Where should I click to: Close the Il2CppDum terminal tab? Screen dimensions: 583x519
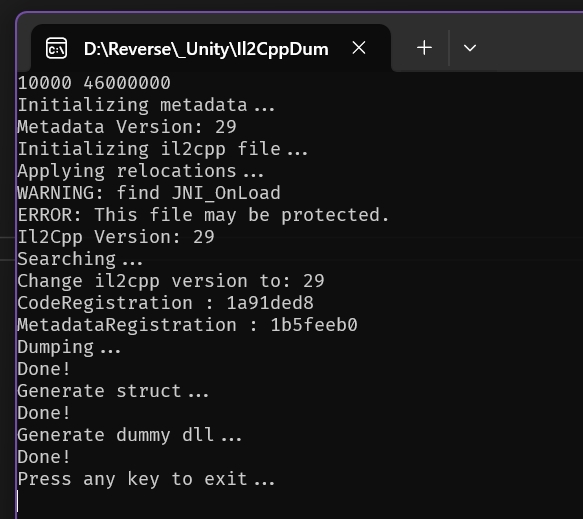click(x=359, y=48)
